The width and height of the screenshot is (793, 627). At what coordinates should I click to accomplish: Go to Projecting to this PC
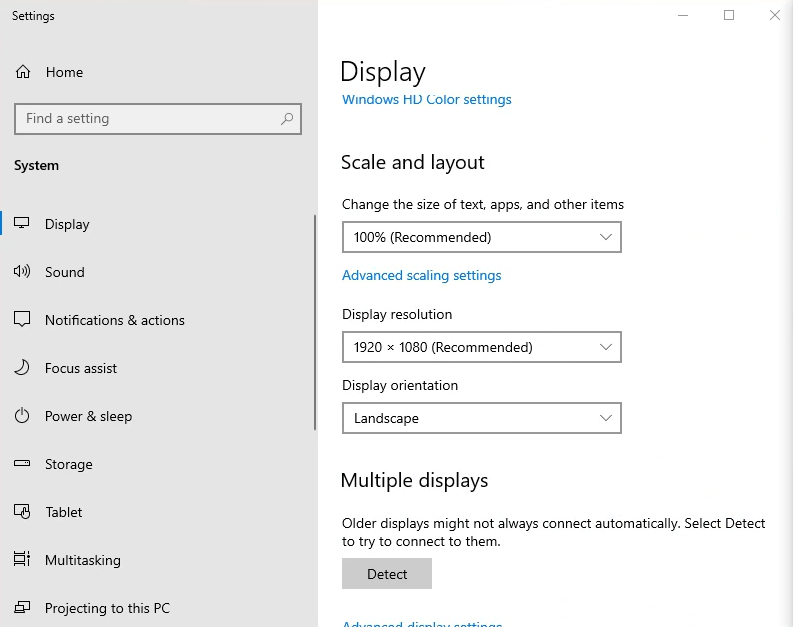pyautogui.click(x=107, y=608)
